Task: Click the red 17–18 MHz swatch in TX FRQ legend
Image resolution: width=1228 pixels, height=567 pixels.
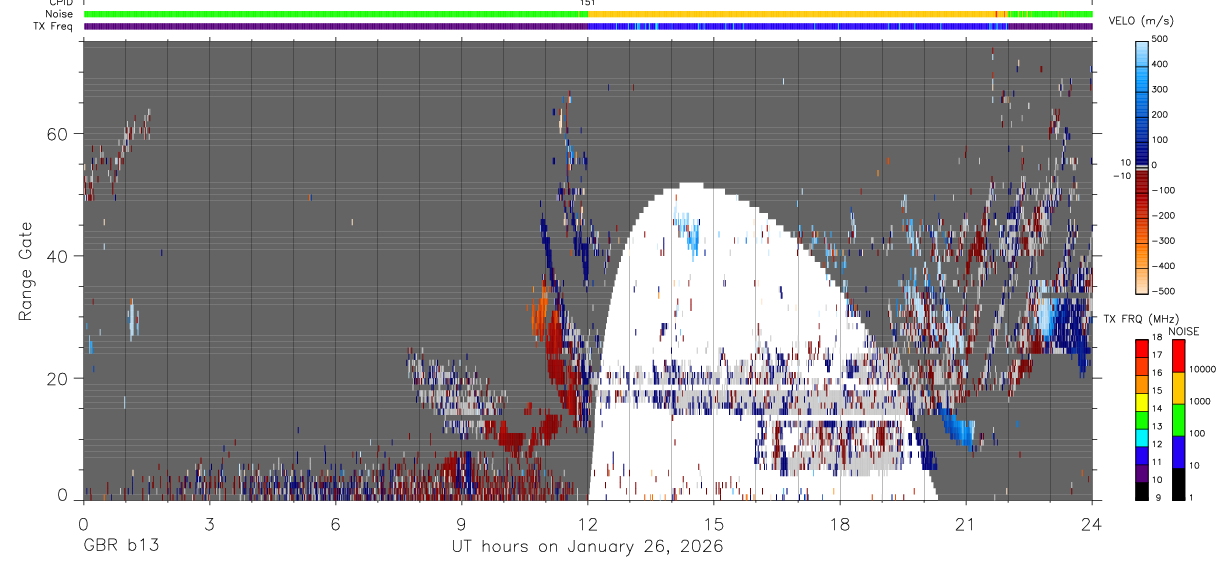Action: pyautogui.click(x=1142, y=348)
